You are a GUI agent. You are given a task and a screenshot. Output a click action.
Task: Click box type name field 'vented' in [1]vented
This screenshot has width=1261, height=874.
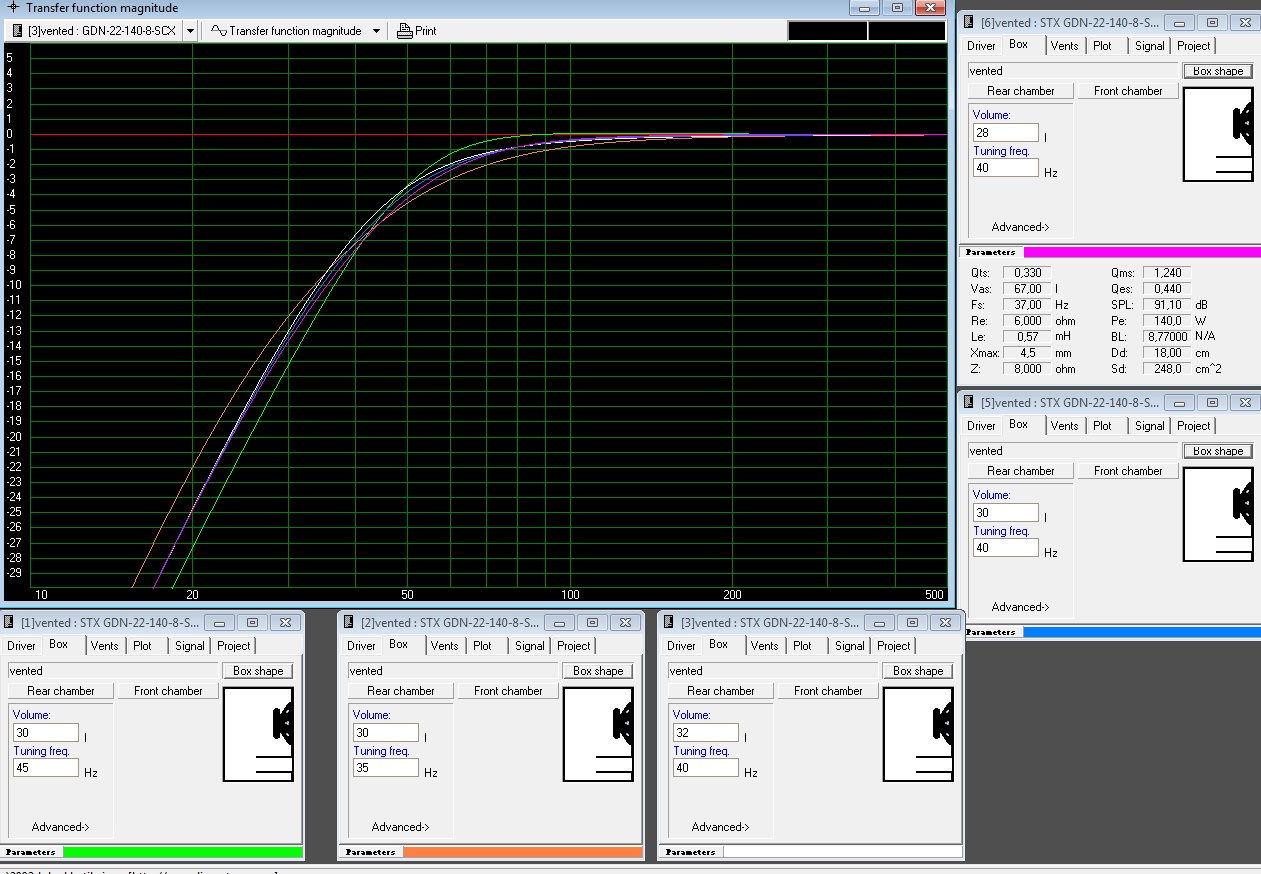click(x=112, y=671)
